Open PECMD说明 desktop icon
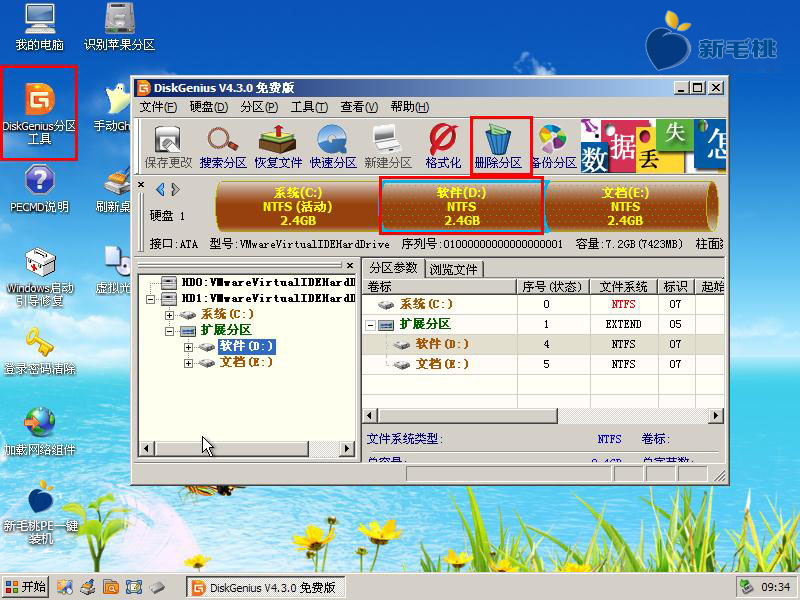The width and height of the screenshot is (800, 600). tap(39, 189)
